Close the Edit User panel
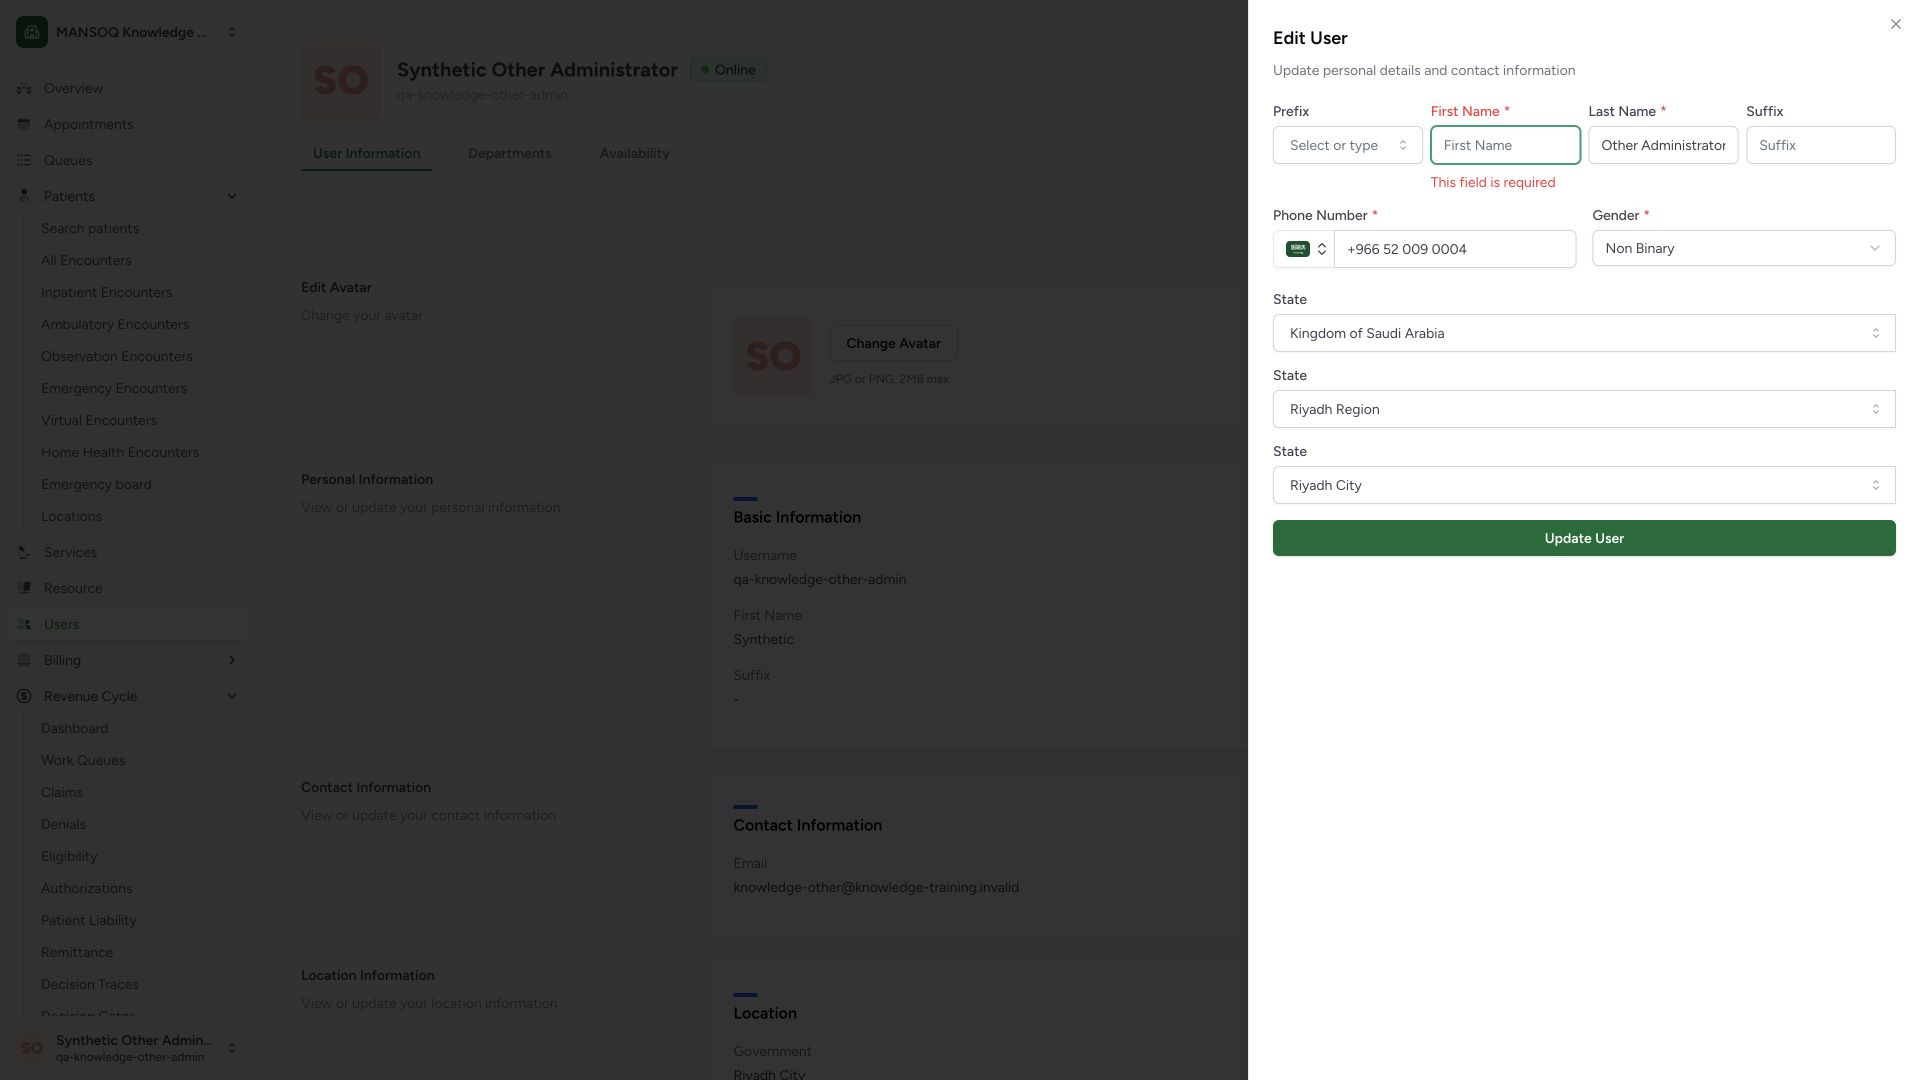1920x1080 pixels. tap(1895, 24)
